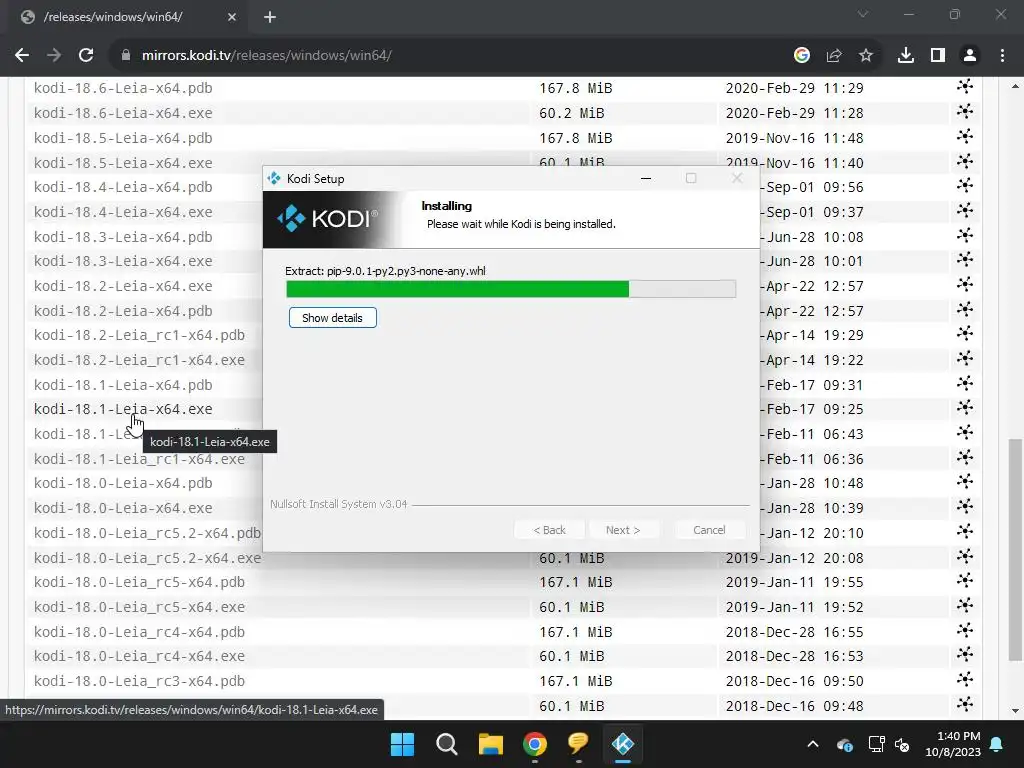Open Chrome's three-dot menu
Image resolution: width=1024 pixels, height=768 pixels.
(1002, 56)
